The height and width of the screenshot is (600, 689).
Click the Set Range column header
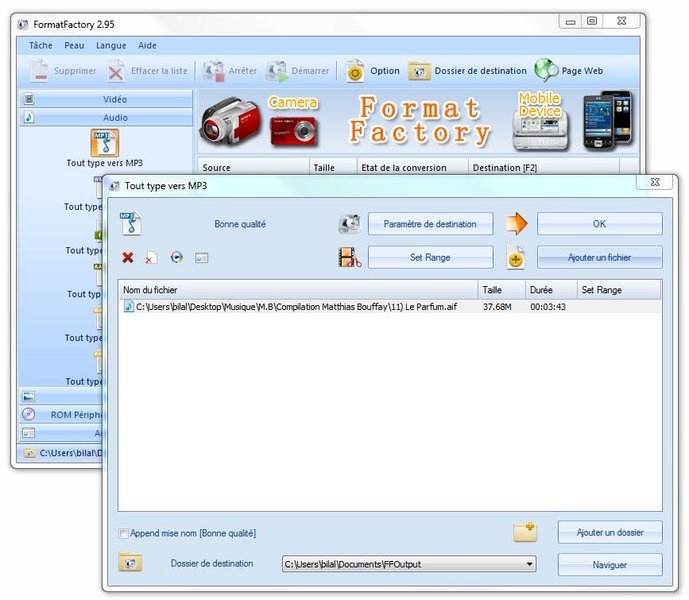tap(619, 290)
